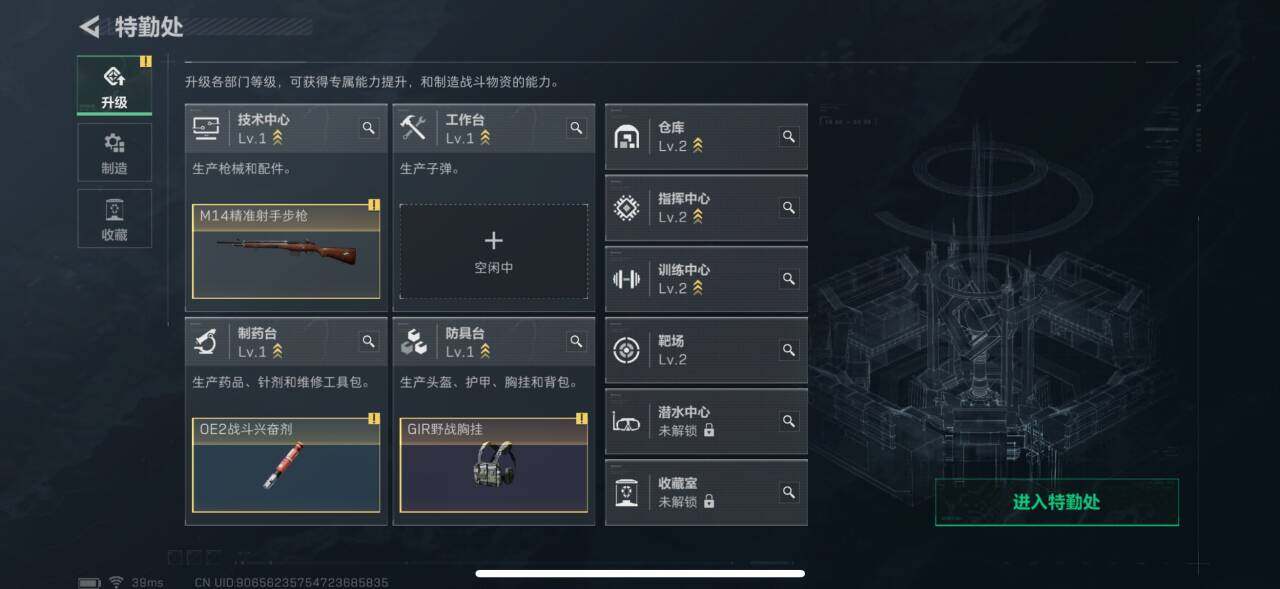Click the locked 收藏室 entry
Screen dimensions: 1280x589
[x=706, y=492]
